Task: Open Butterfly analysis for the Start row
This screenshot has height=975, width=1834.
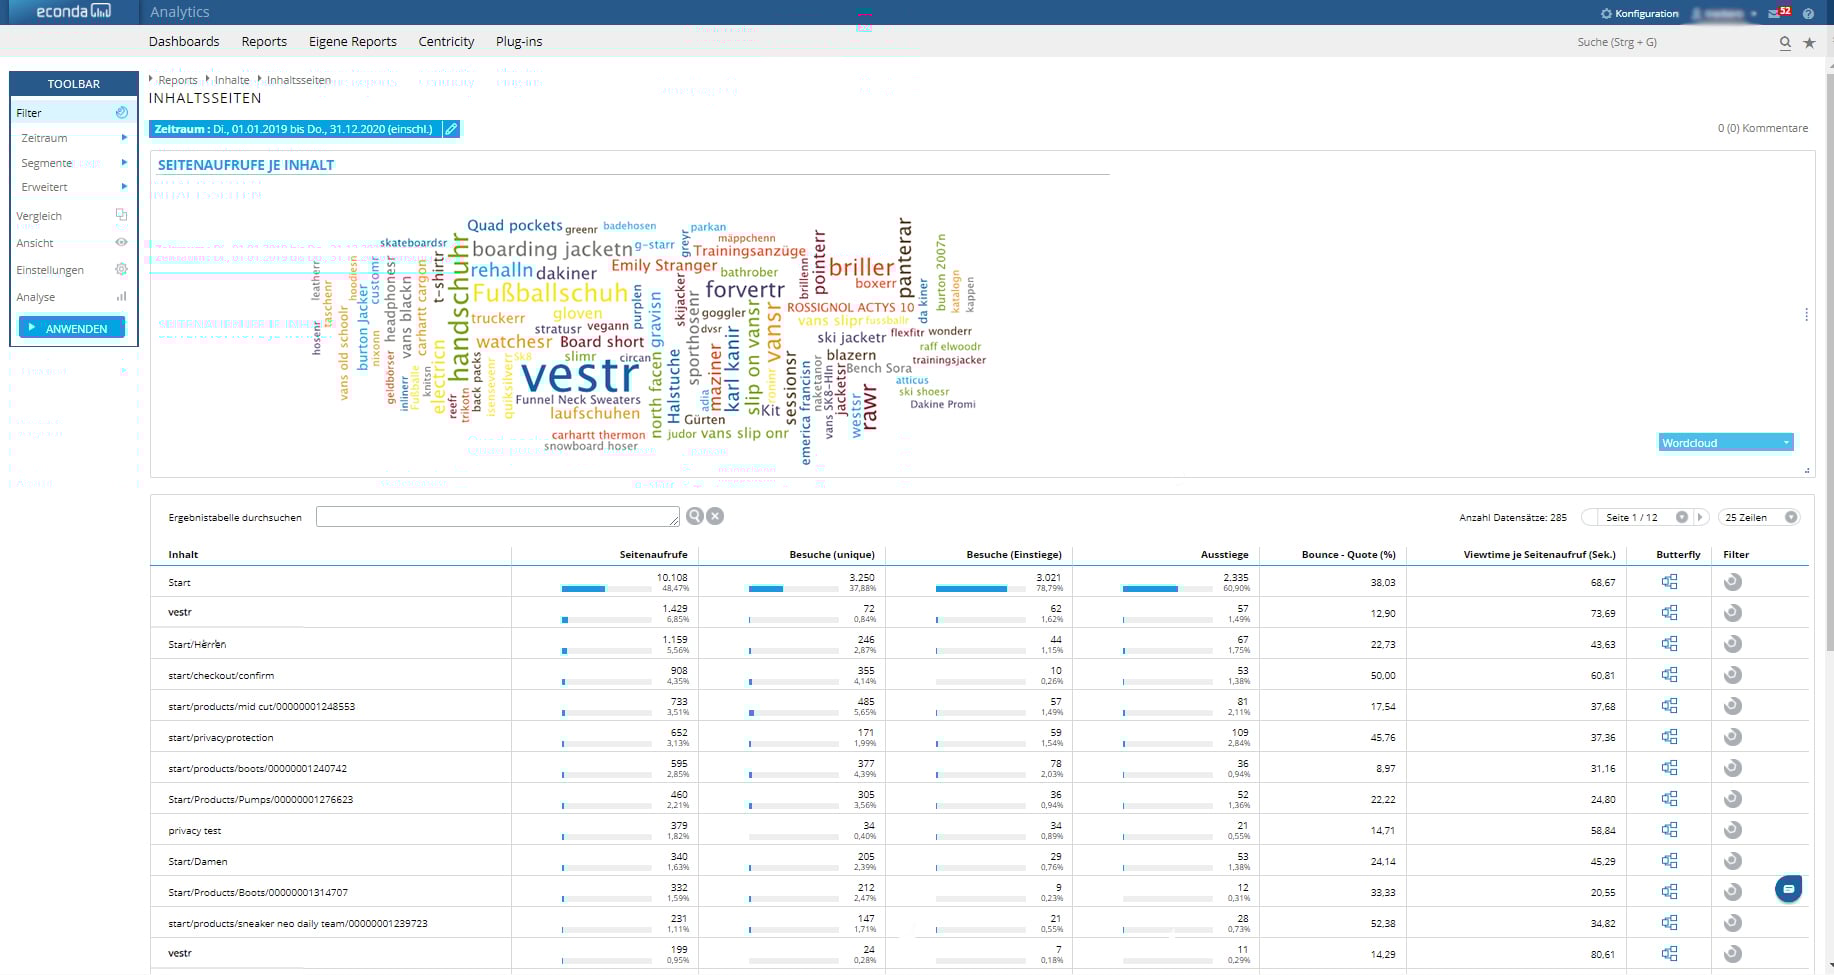Action: tap(1669, 582)
